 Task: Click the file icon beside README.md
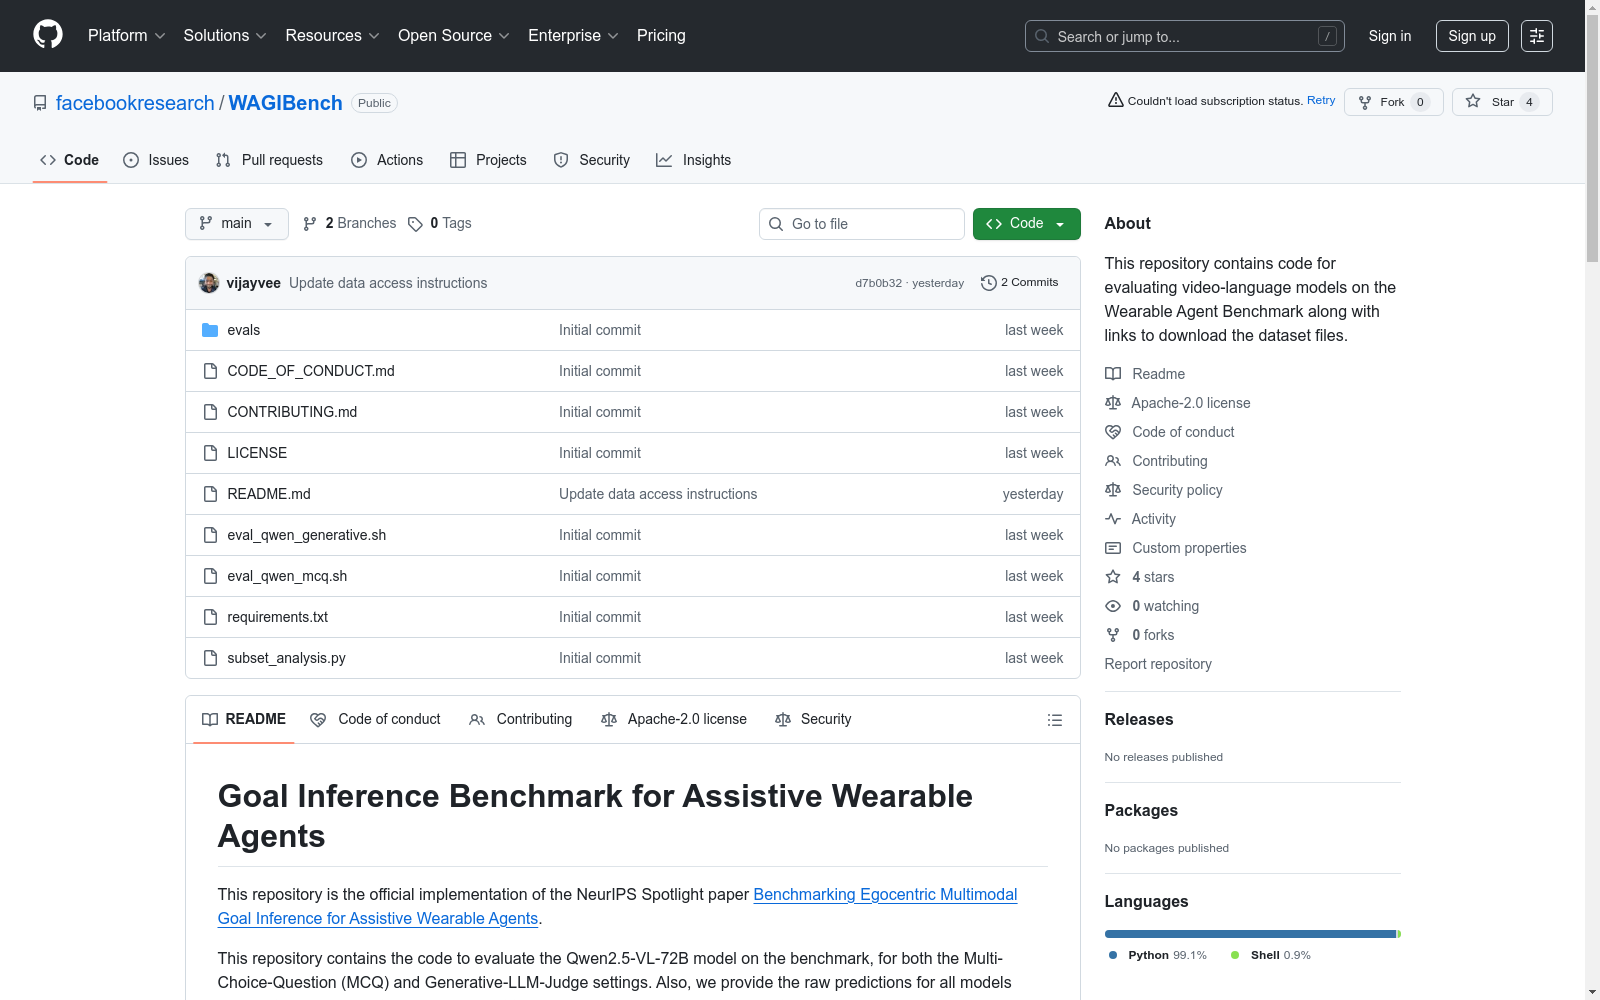pos(210,494)
